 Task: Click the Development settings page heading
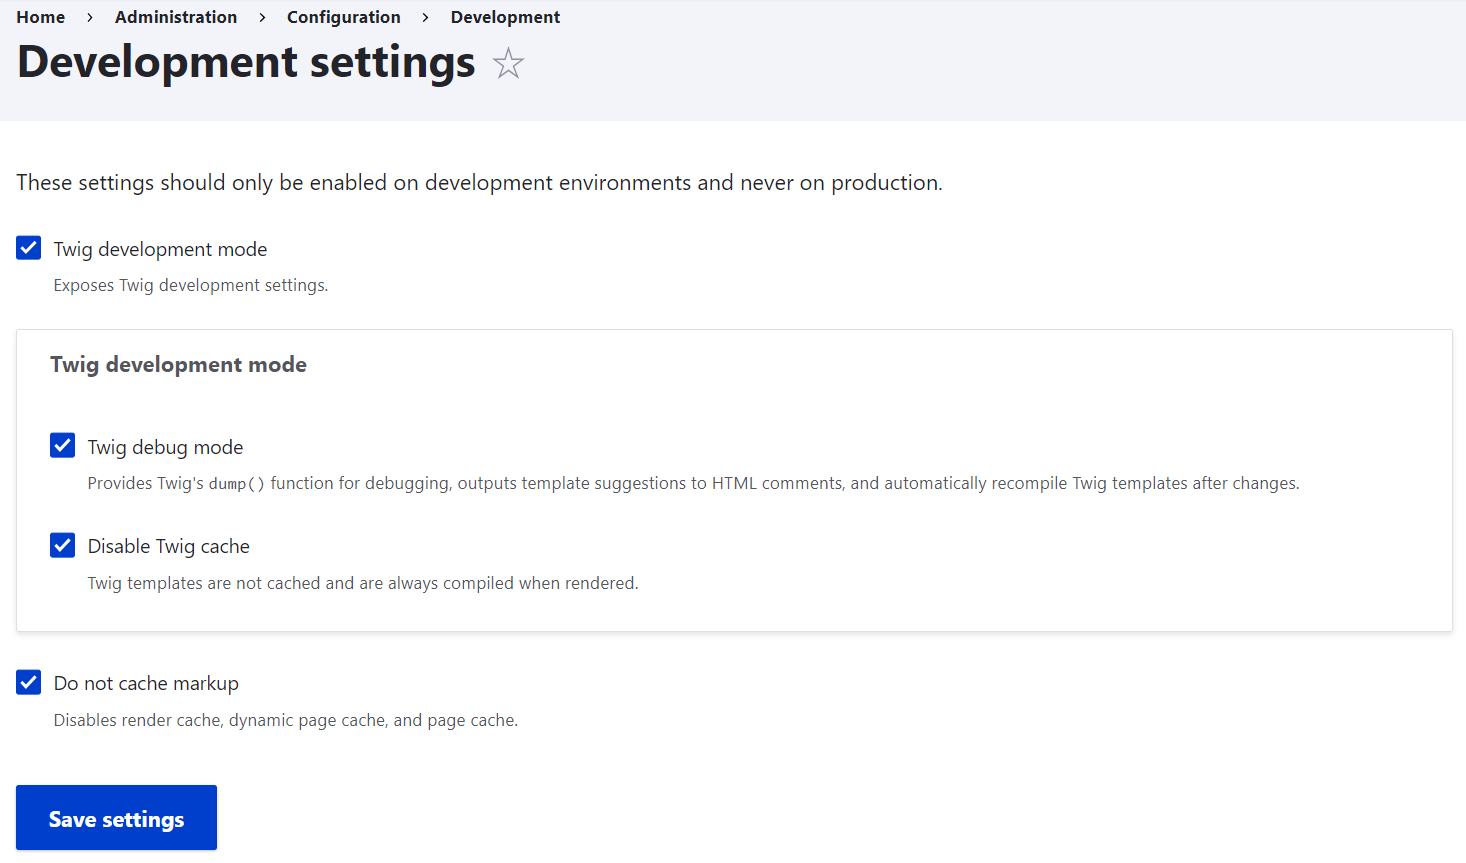click(245, 62)
